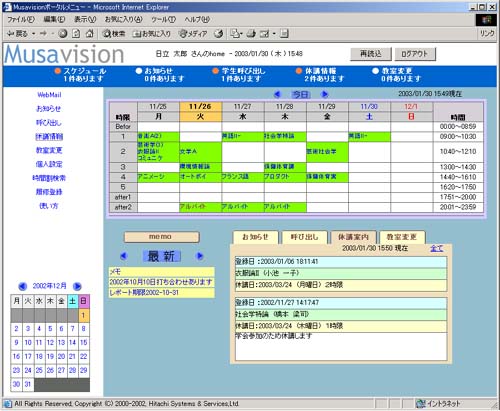Click the 最新 (latest) button
This screenshot has height=411, width=500.
(x=161, y=256)
